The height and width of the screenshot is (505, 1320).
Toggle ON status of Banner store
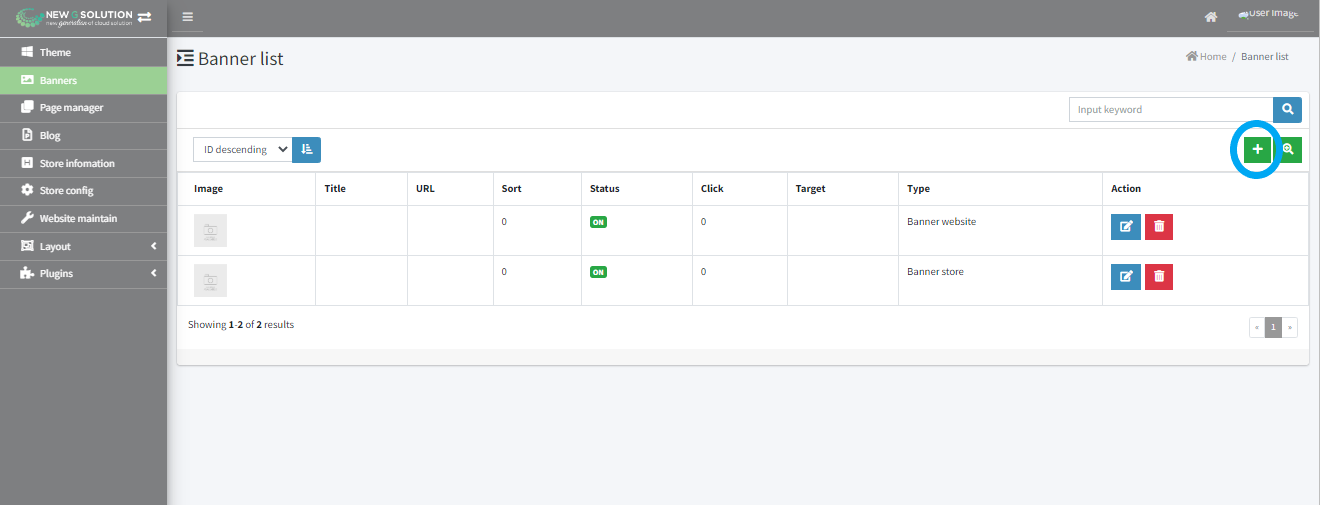click(x=598, y=272)
